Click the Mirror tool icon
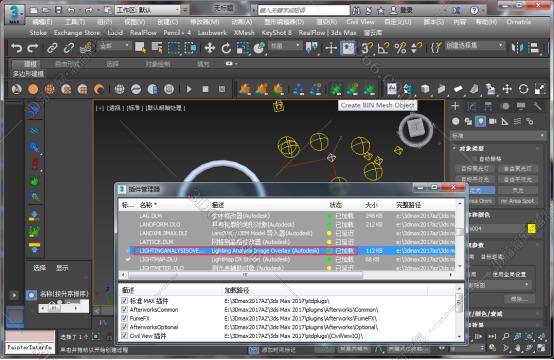Screen dimensions: 554x360 (x=518, y=48)
